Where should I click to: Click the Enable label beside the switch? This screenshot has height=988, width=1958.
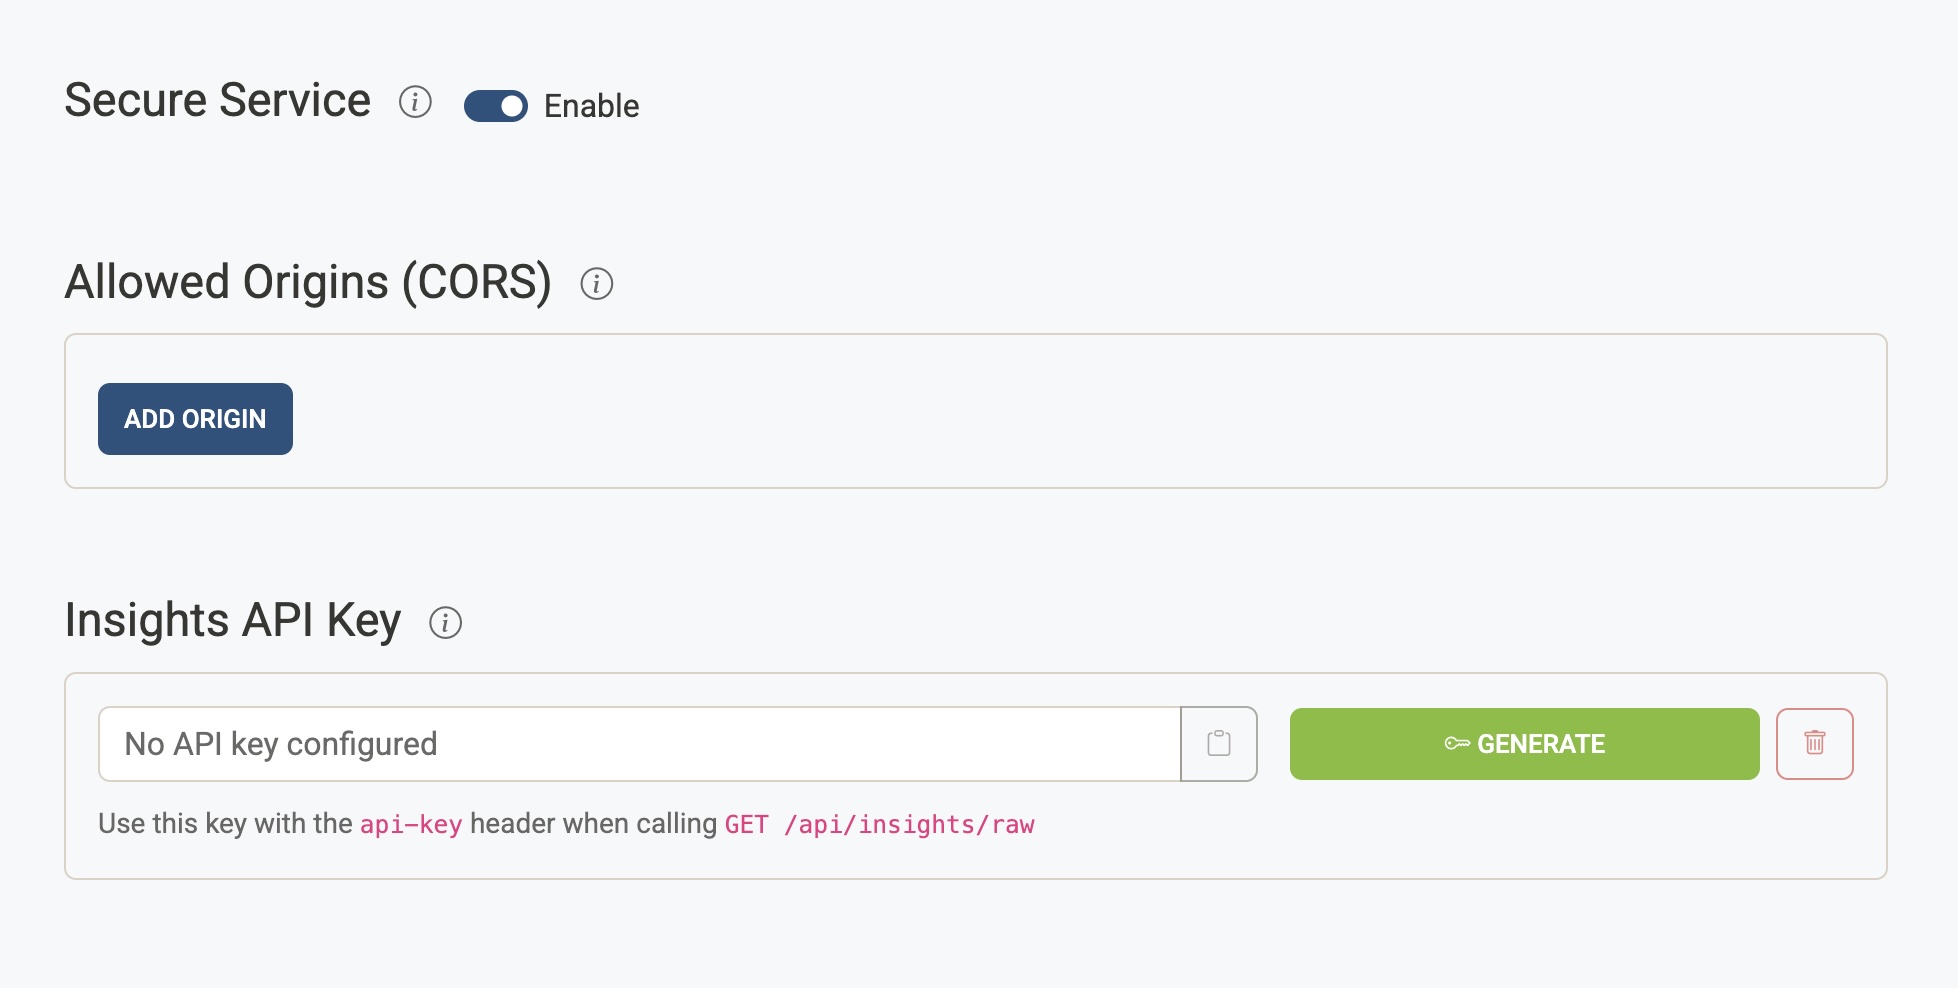point(591,106)
